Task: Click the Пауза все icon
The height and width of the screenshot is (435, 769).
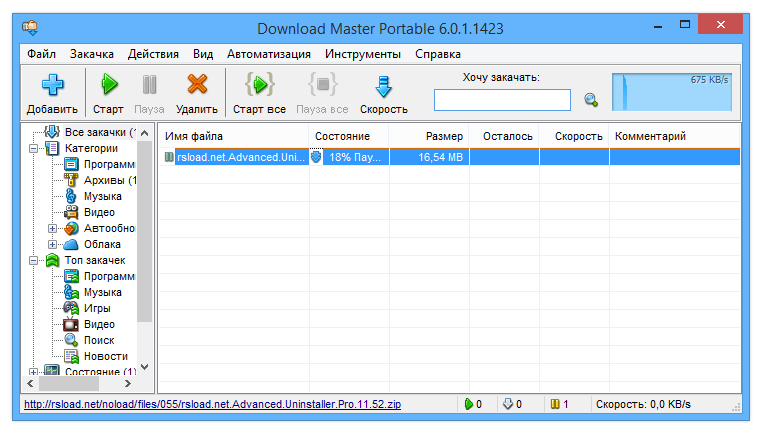Action: point(322,85)
